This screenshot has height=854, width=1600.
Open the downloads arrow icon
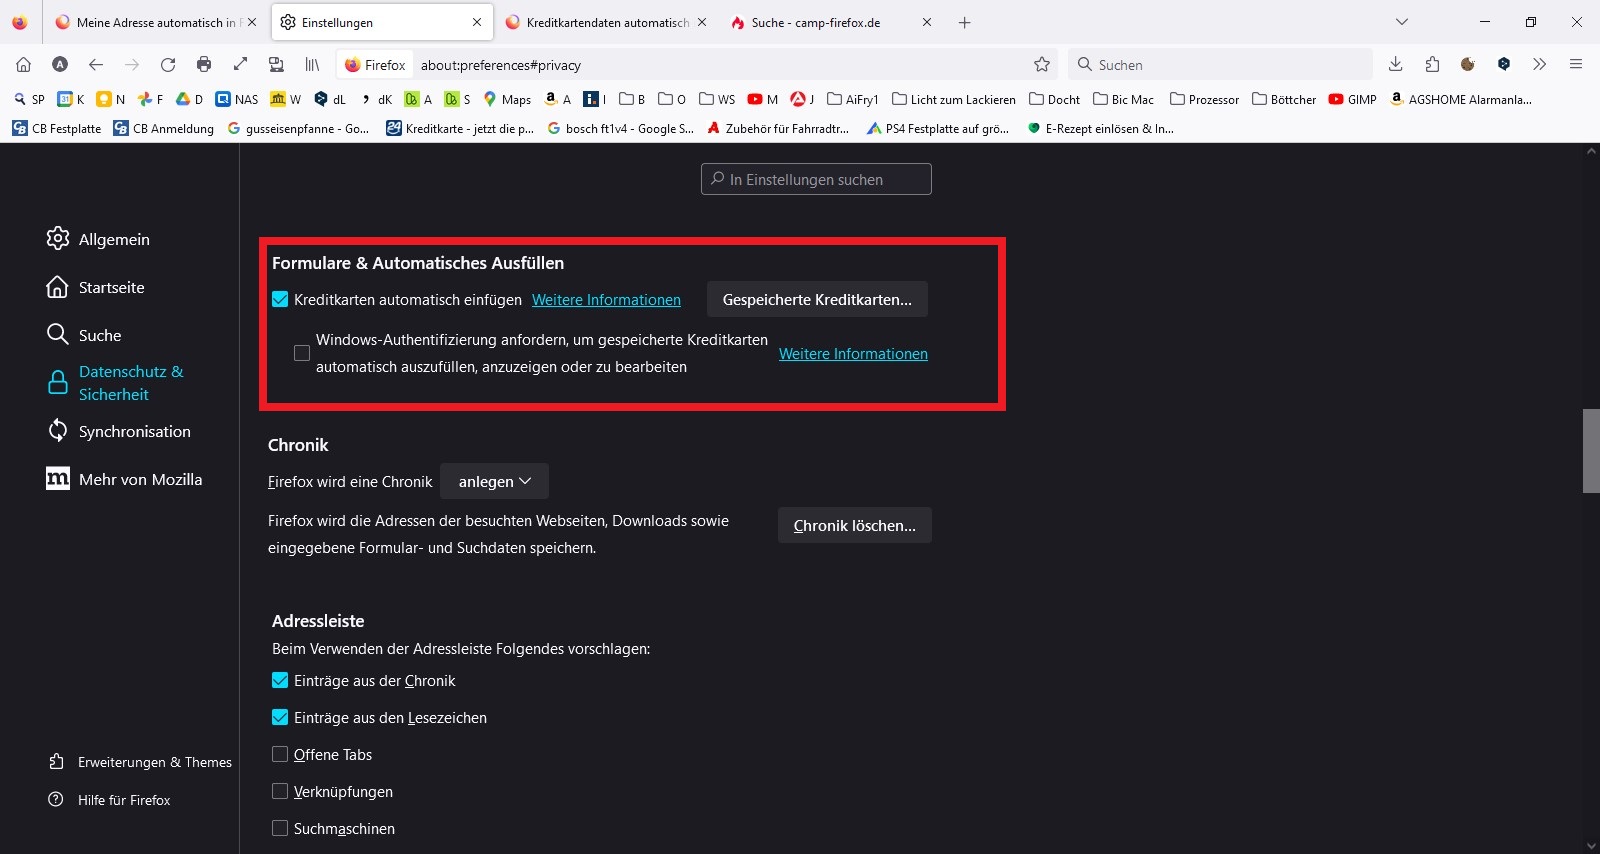tap(1396, 65)
